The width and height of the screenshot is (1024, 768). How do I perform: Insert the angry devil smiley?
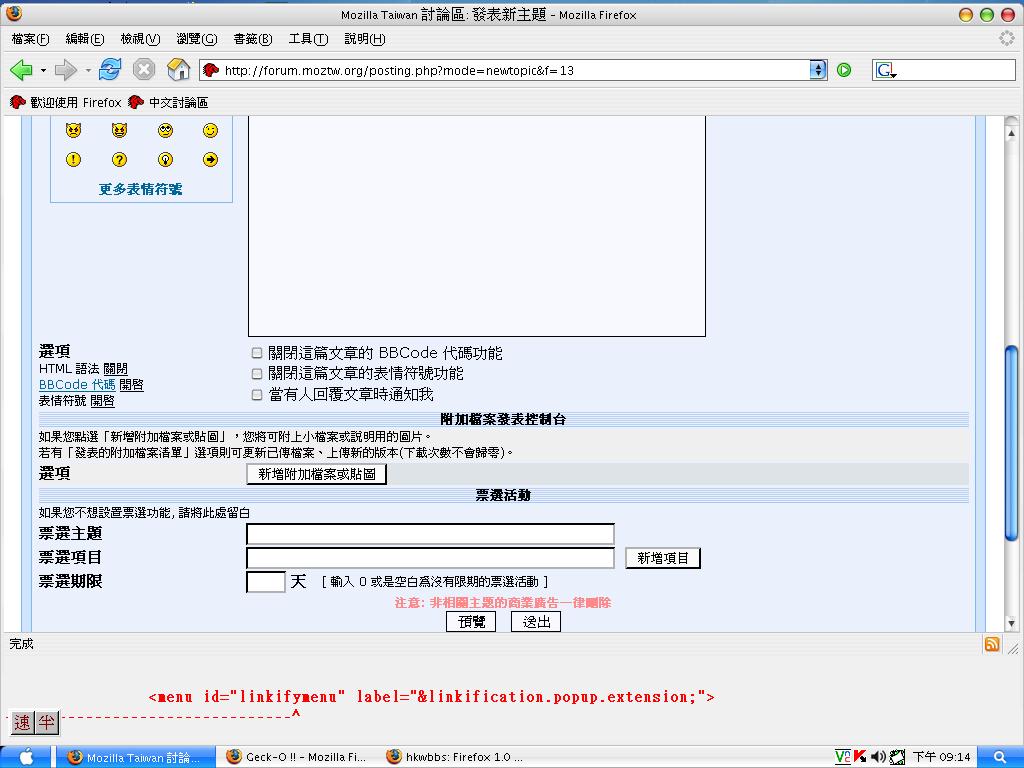[73, 130]
